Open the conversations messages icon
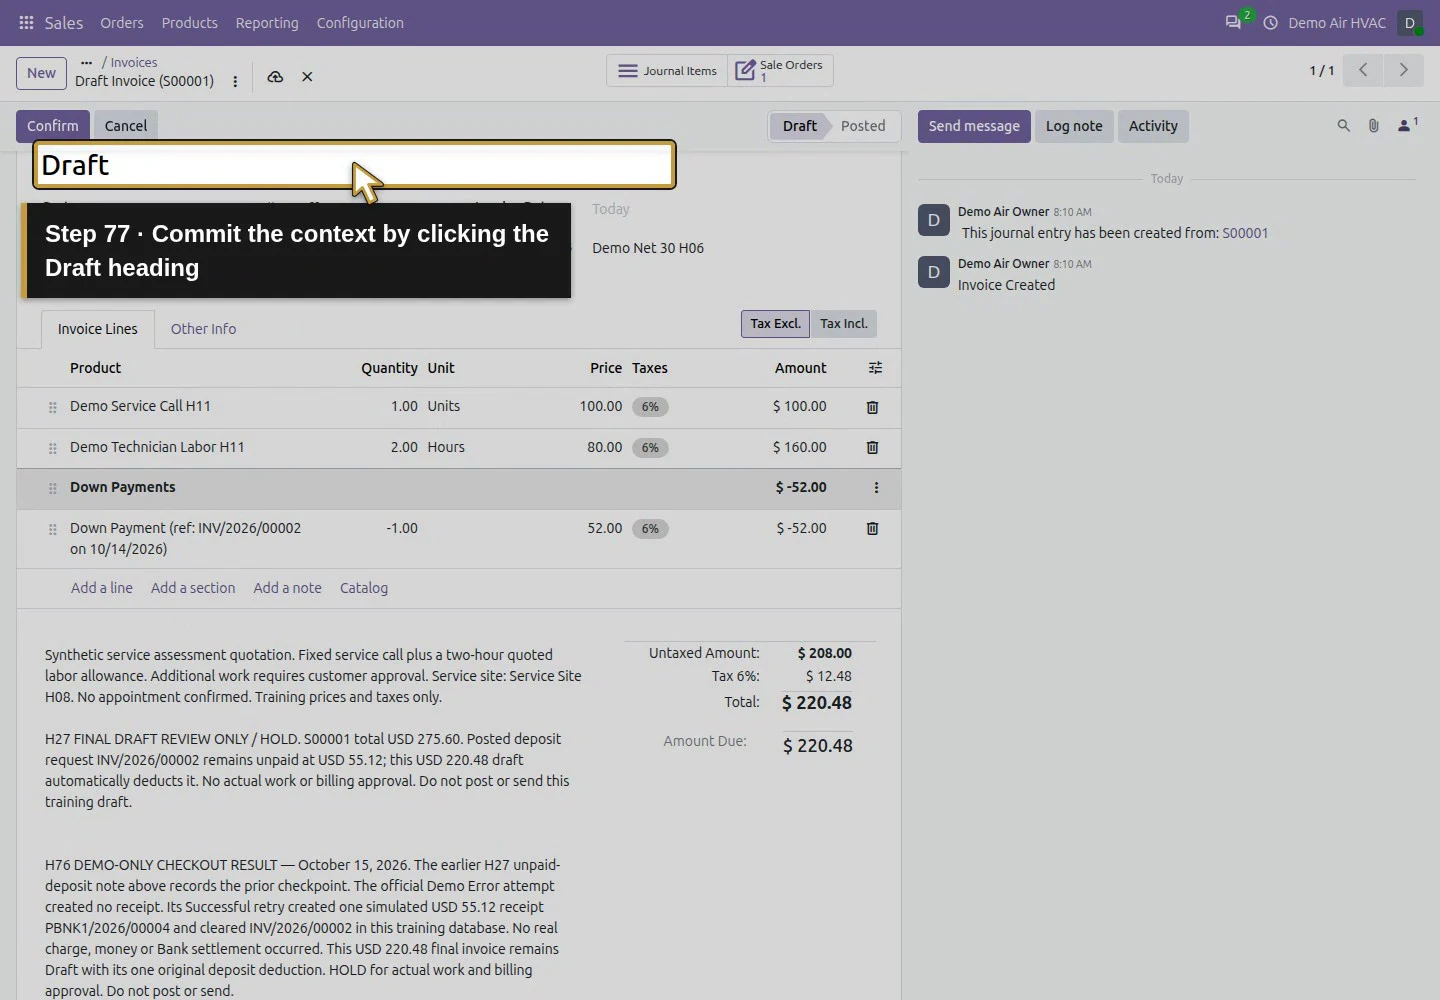This screenshot has height=1000, width=1440. (x=1233, y=23)
